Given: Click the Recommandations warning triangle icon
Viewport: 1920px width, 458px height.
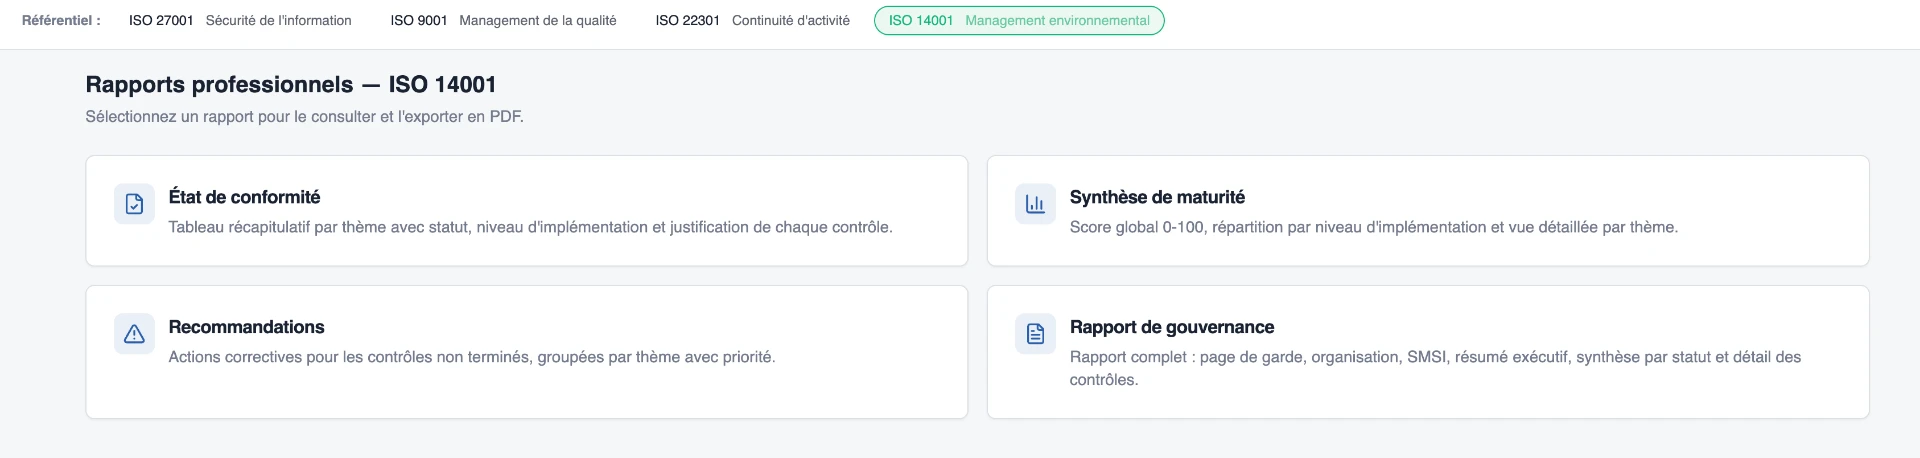Looking at the screenshot, I should click(x=134, y=334).
